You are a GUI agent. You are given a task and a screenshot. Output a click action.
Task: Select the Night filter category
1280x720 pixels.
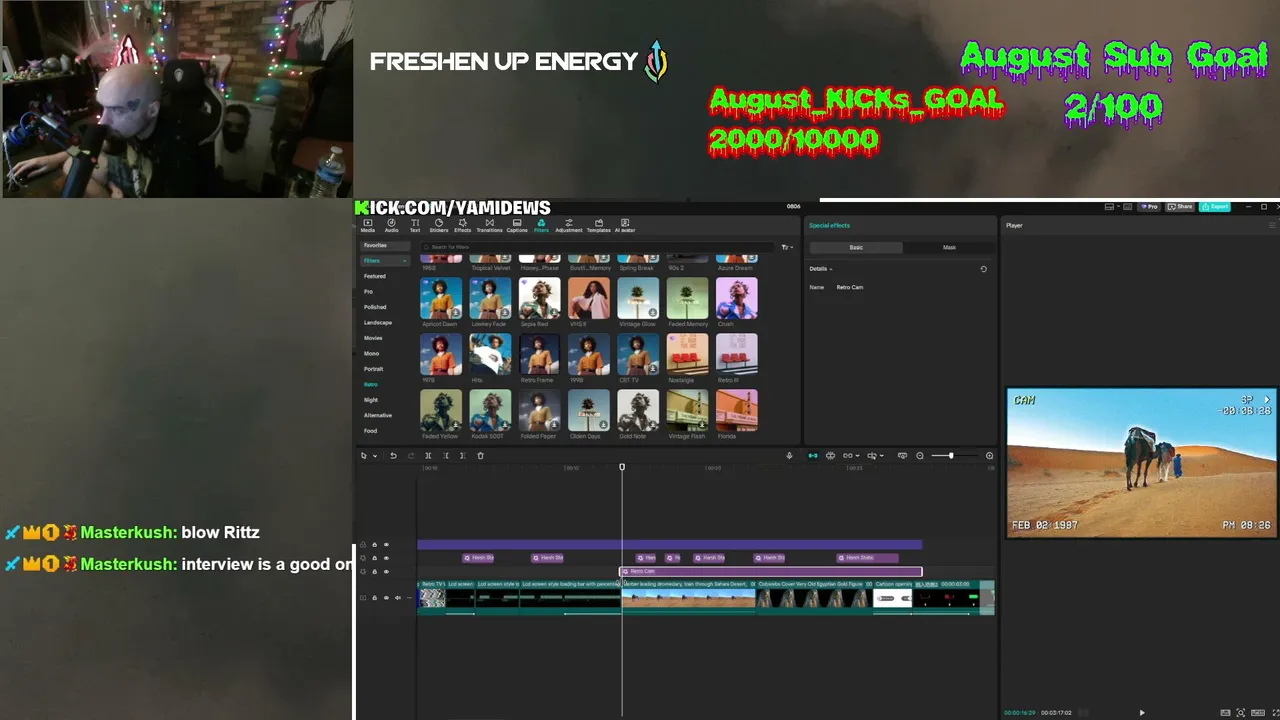coord(371,400)
